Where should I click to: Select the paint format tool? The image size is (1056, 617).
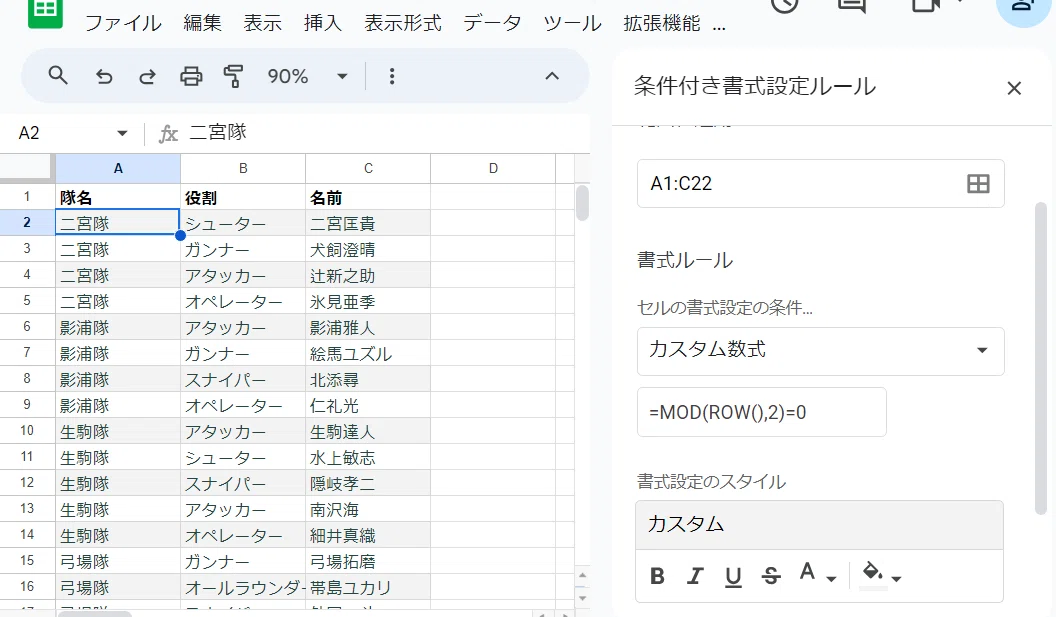tap(233, 76)
